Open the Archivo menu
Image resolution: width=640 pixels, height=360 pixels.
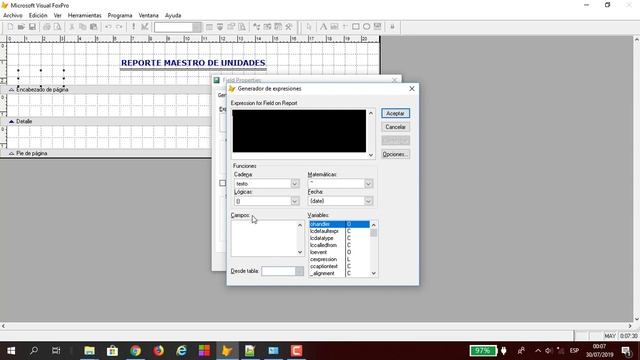[13, 15]
